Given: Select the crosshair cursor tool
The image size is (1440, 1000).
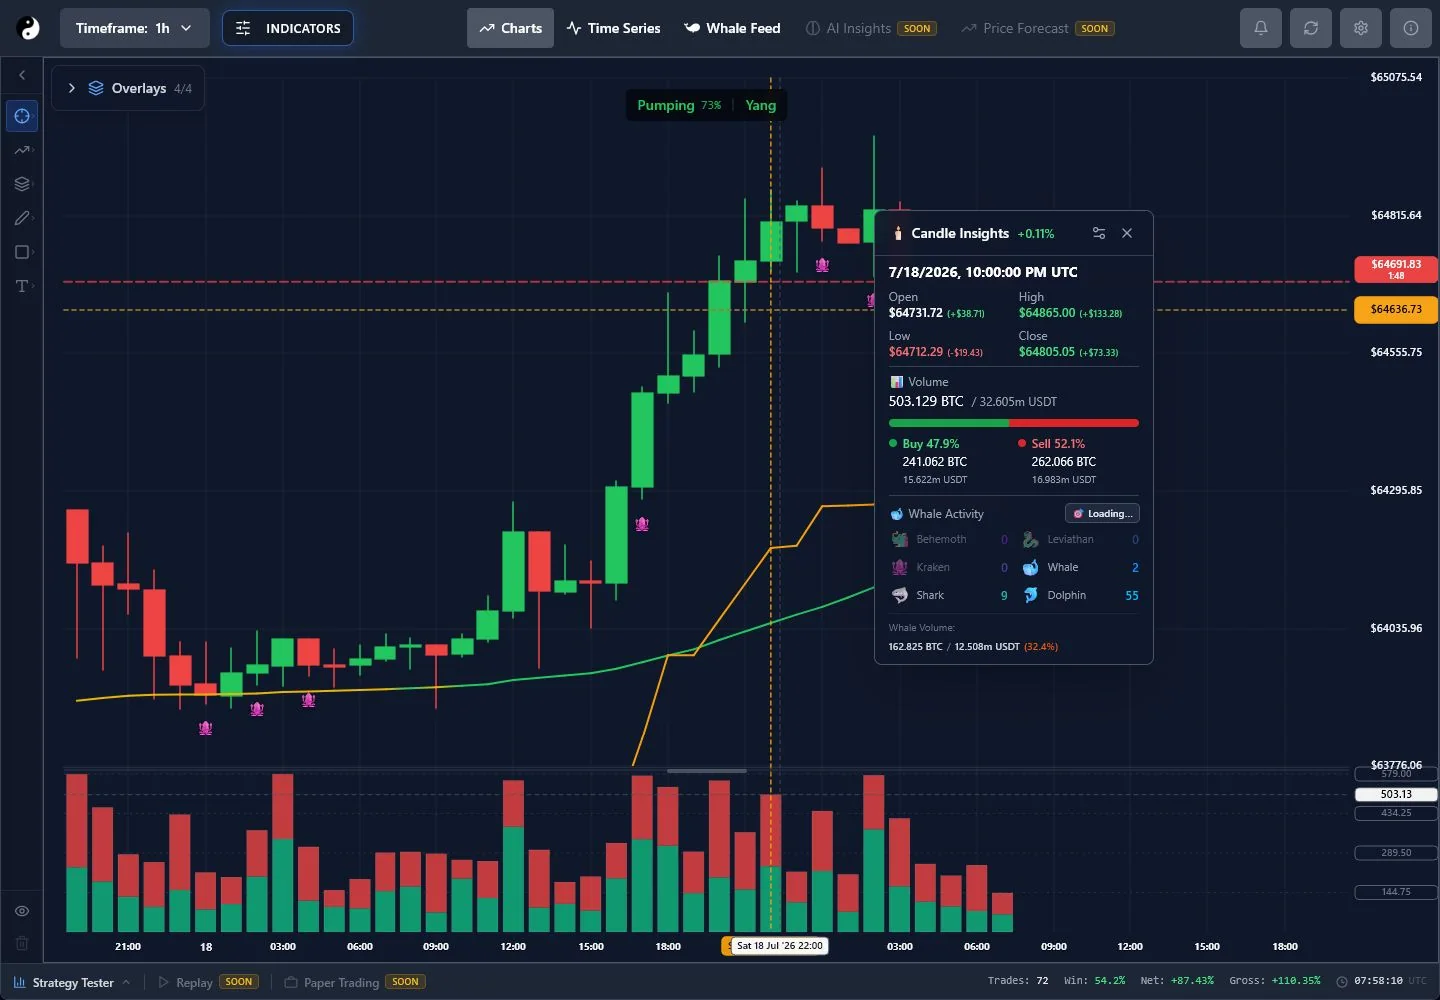Looking at the screenshot, I should click(22, 116).
